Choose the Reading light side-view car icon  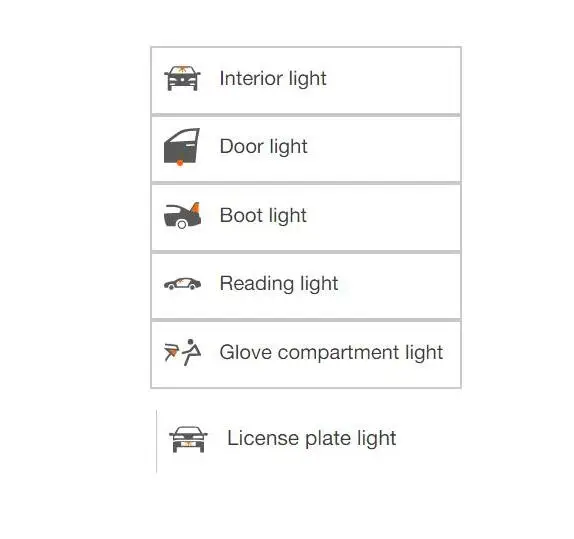click(x=182, y=283)
